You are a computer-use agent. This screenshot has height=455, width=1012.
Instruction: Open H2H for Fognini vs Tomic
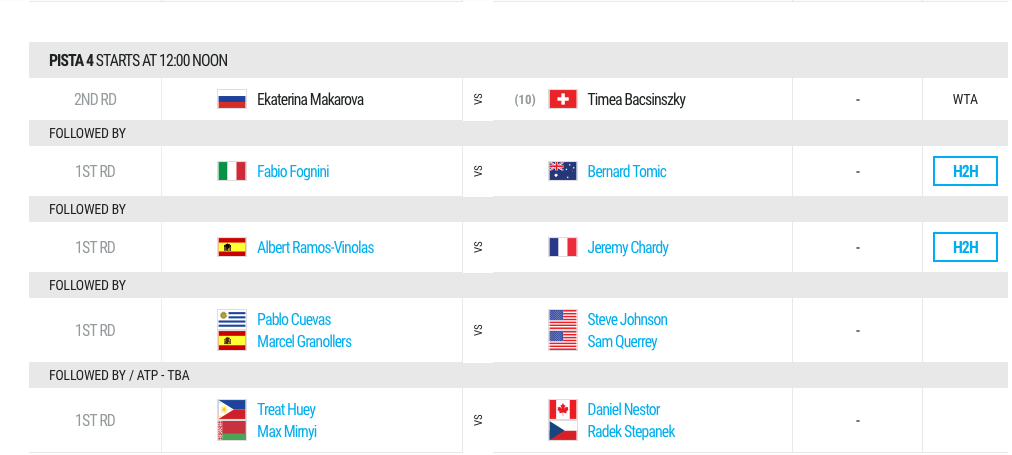[x=966, y=171]
